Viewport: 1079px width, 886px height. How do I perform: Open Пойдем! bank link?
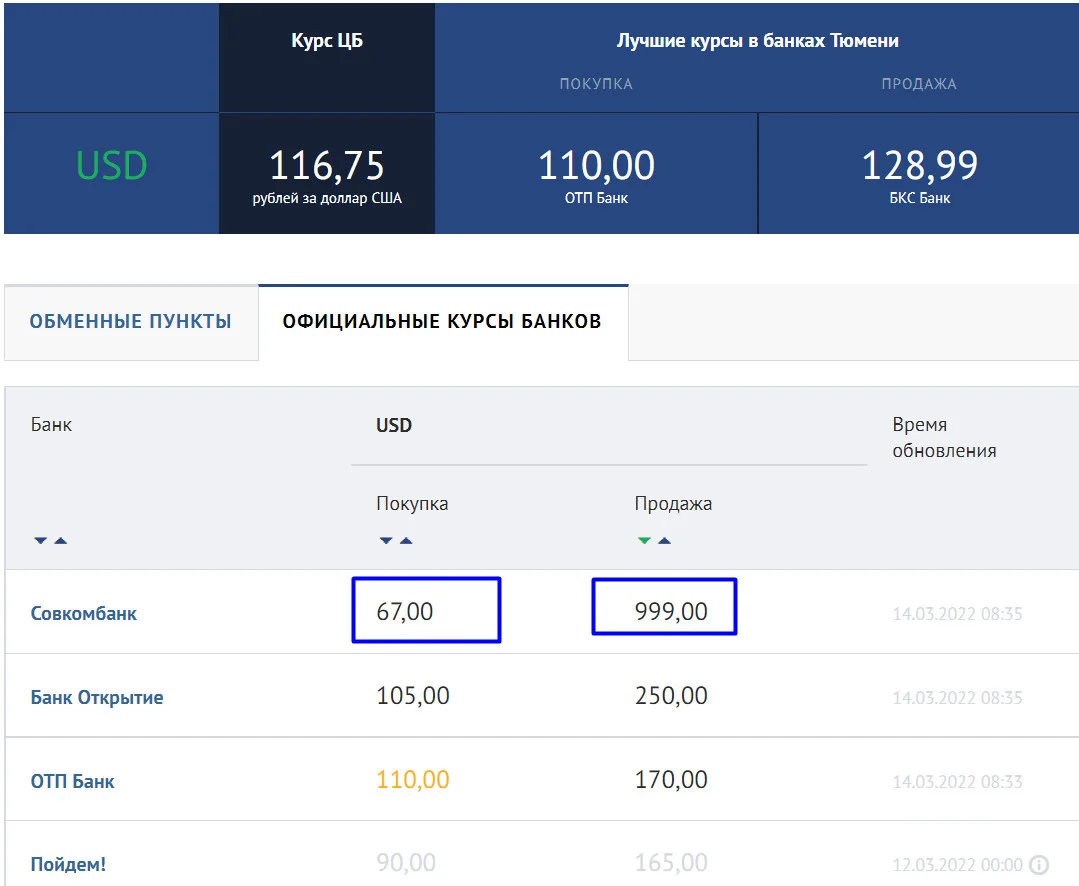pyautogui.click(x=69, y=865)
